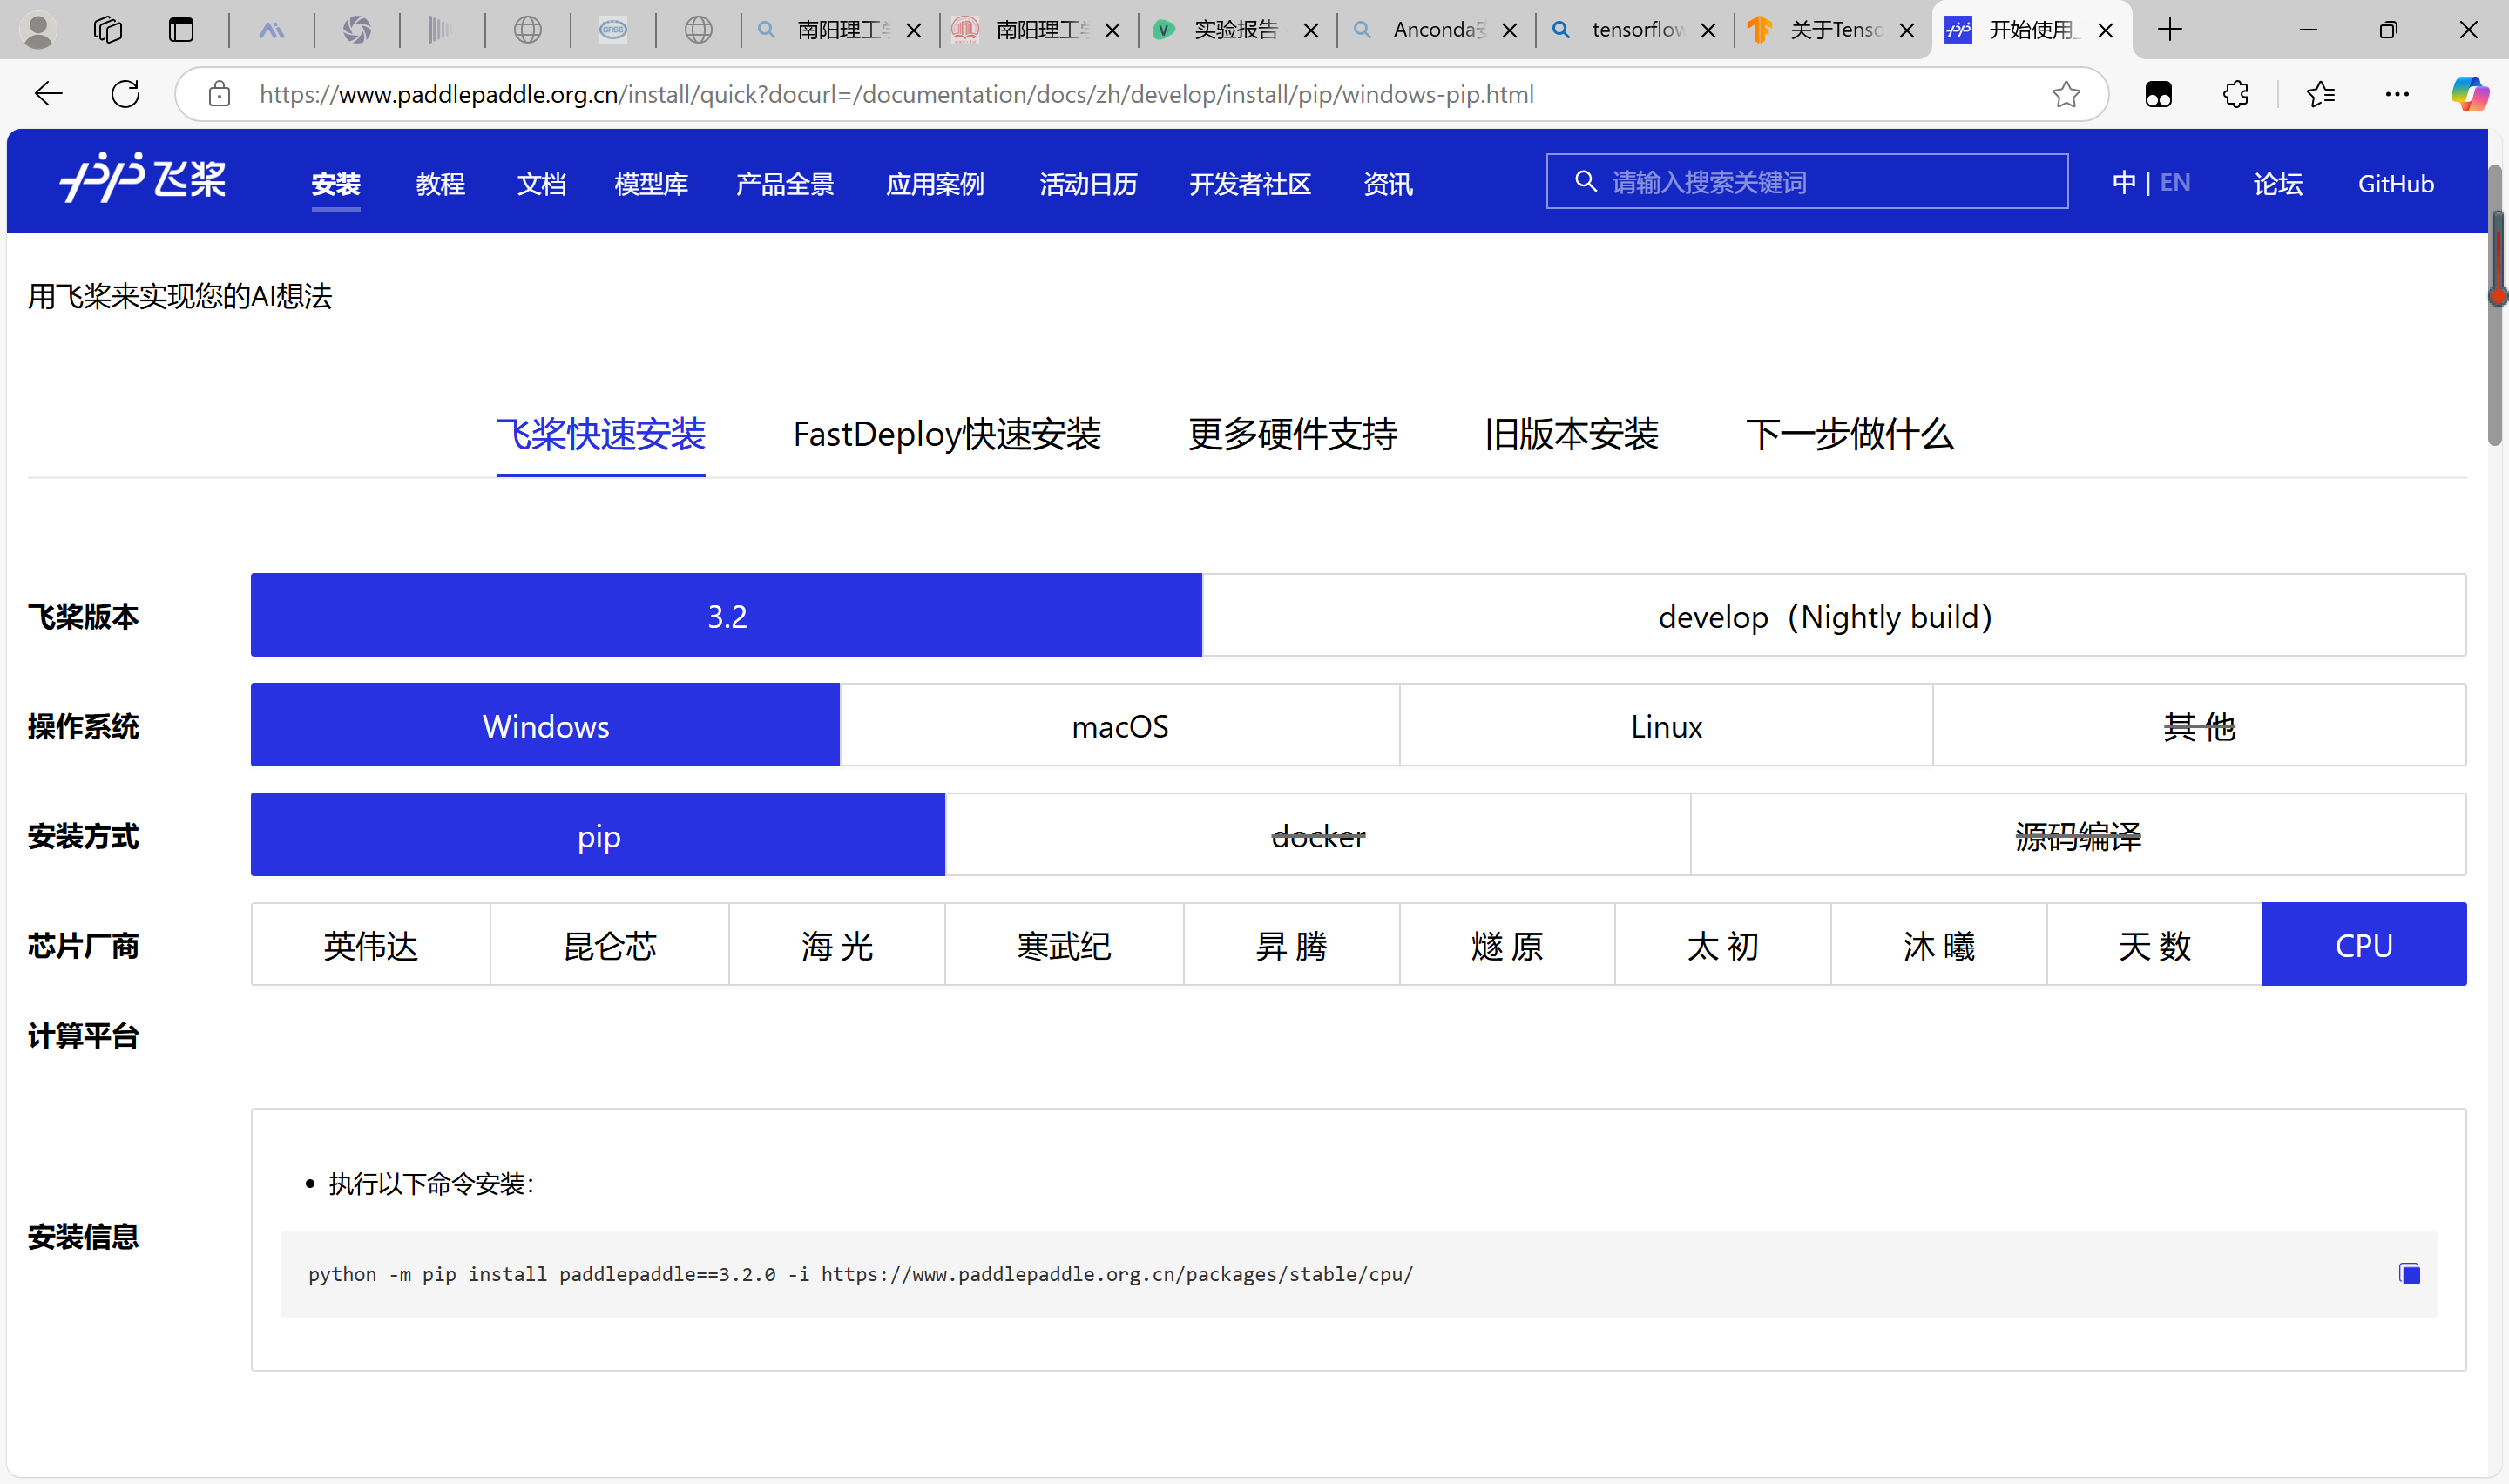Toggle the vertical tabs icon

click(181, 30)
